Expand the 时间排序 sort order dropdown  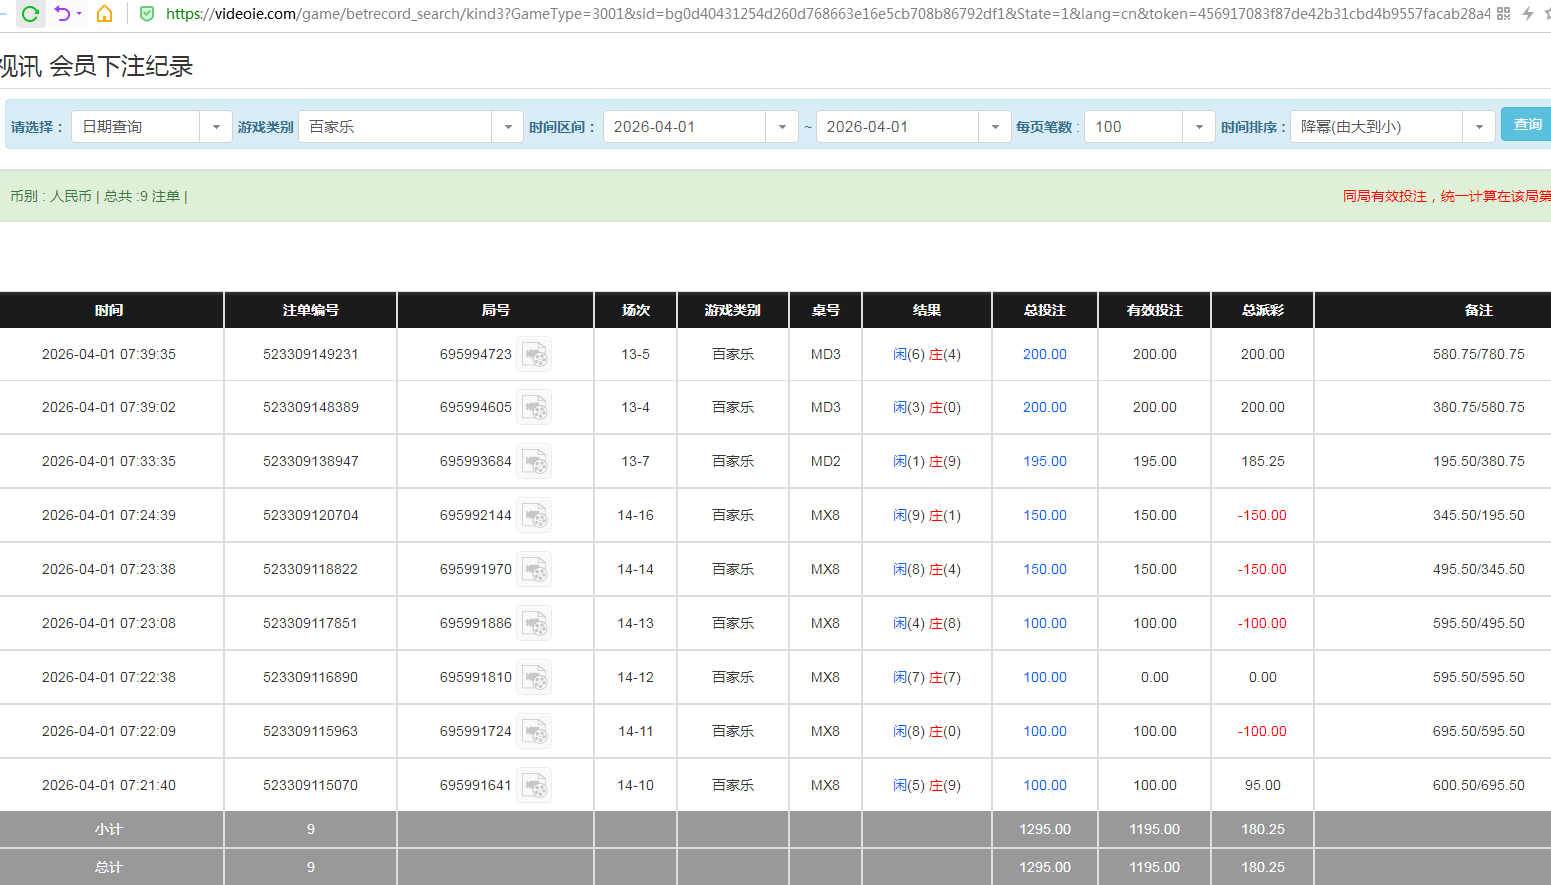pyautogui.click(x=1478, y=127)
